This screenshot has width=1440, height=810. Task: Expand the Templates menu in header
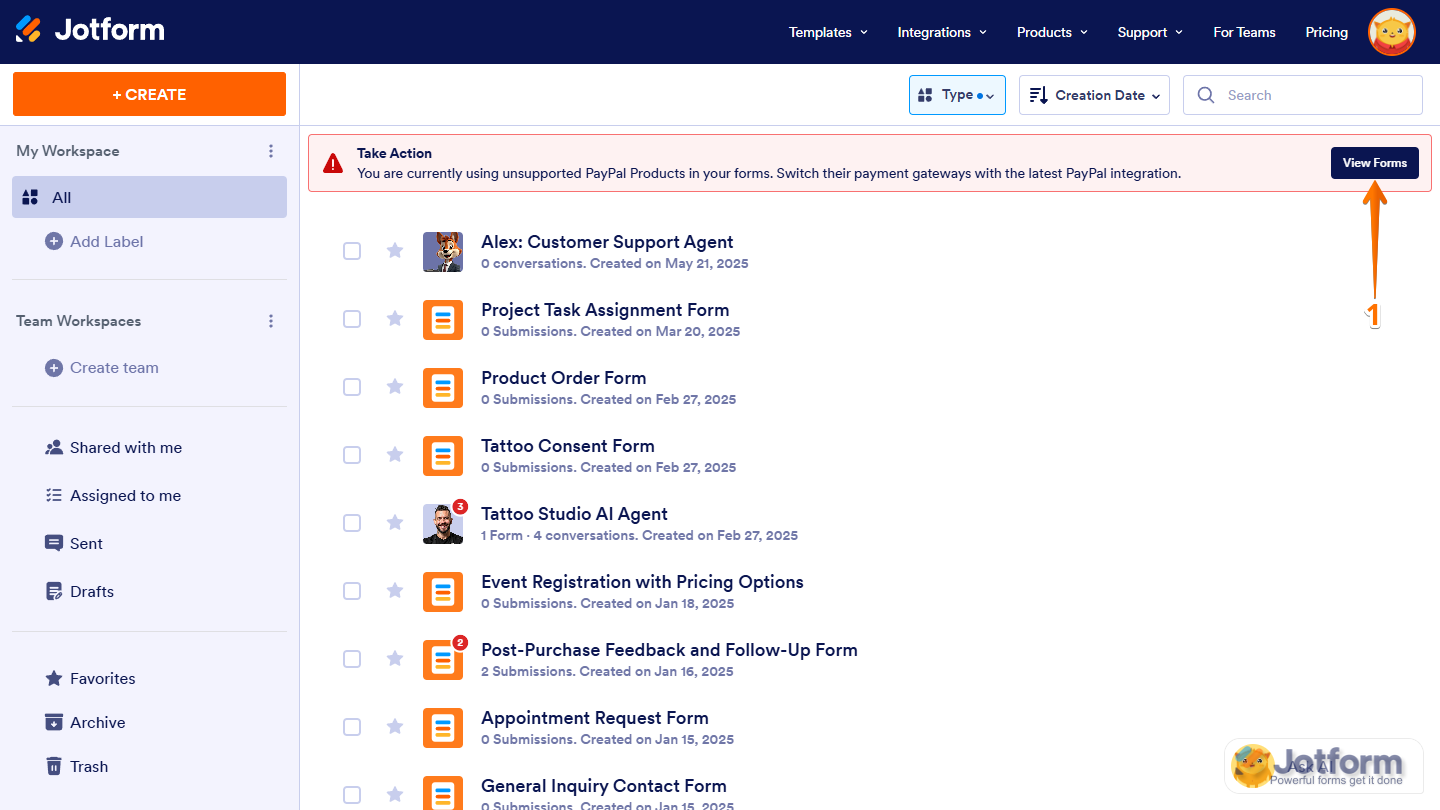(x=828, y=32)
